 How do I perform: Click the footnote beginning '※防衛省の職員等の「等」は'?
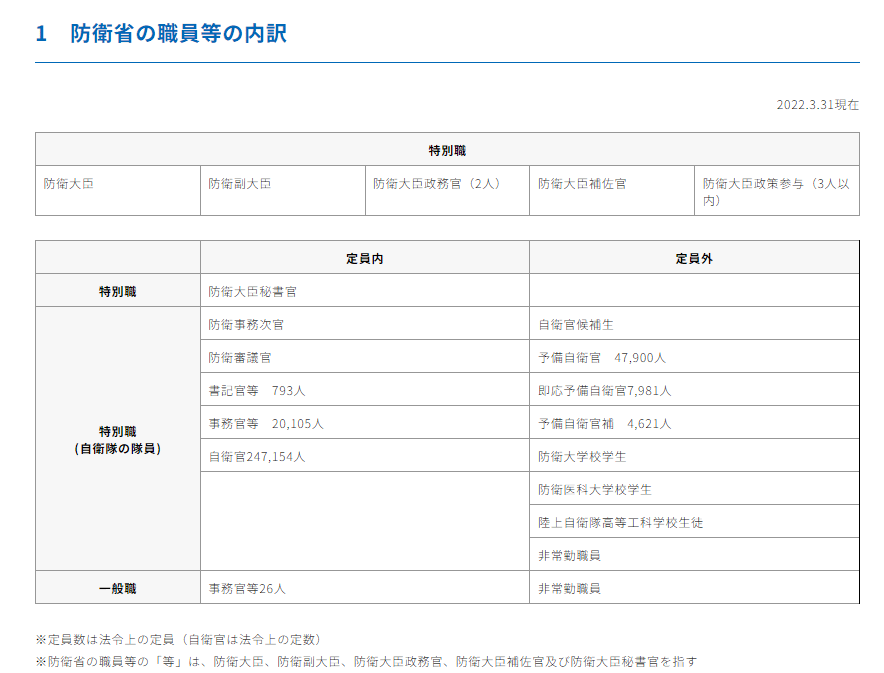(x=366, y=661)
